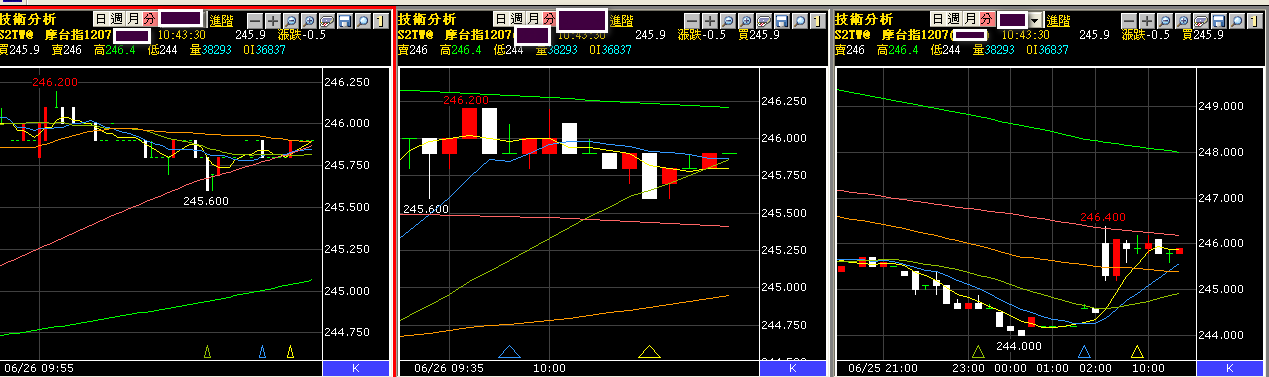Switch right chart to minute (分) period
Image resolution: width=1269 pixels, height=377 pixels.
click(x=988, y=19)
